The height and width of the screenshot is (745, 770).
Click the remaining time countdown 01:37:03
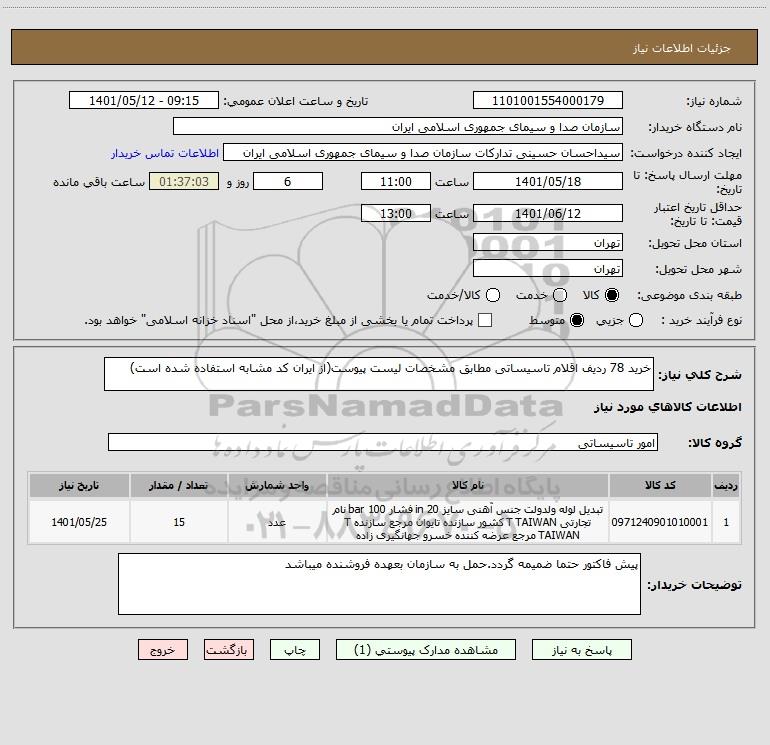click(x=184, y=181)
